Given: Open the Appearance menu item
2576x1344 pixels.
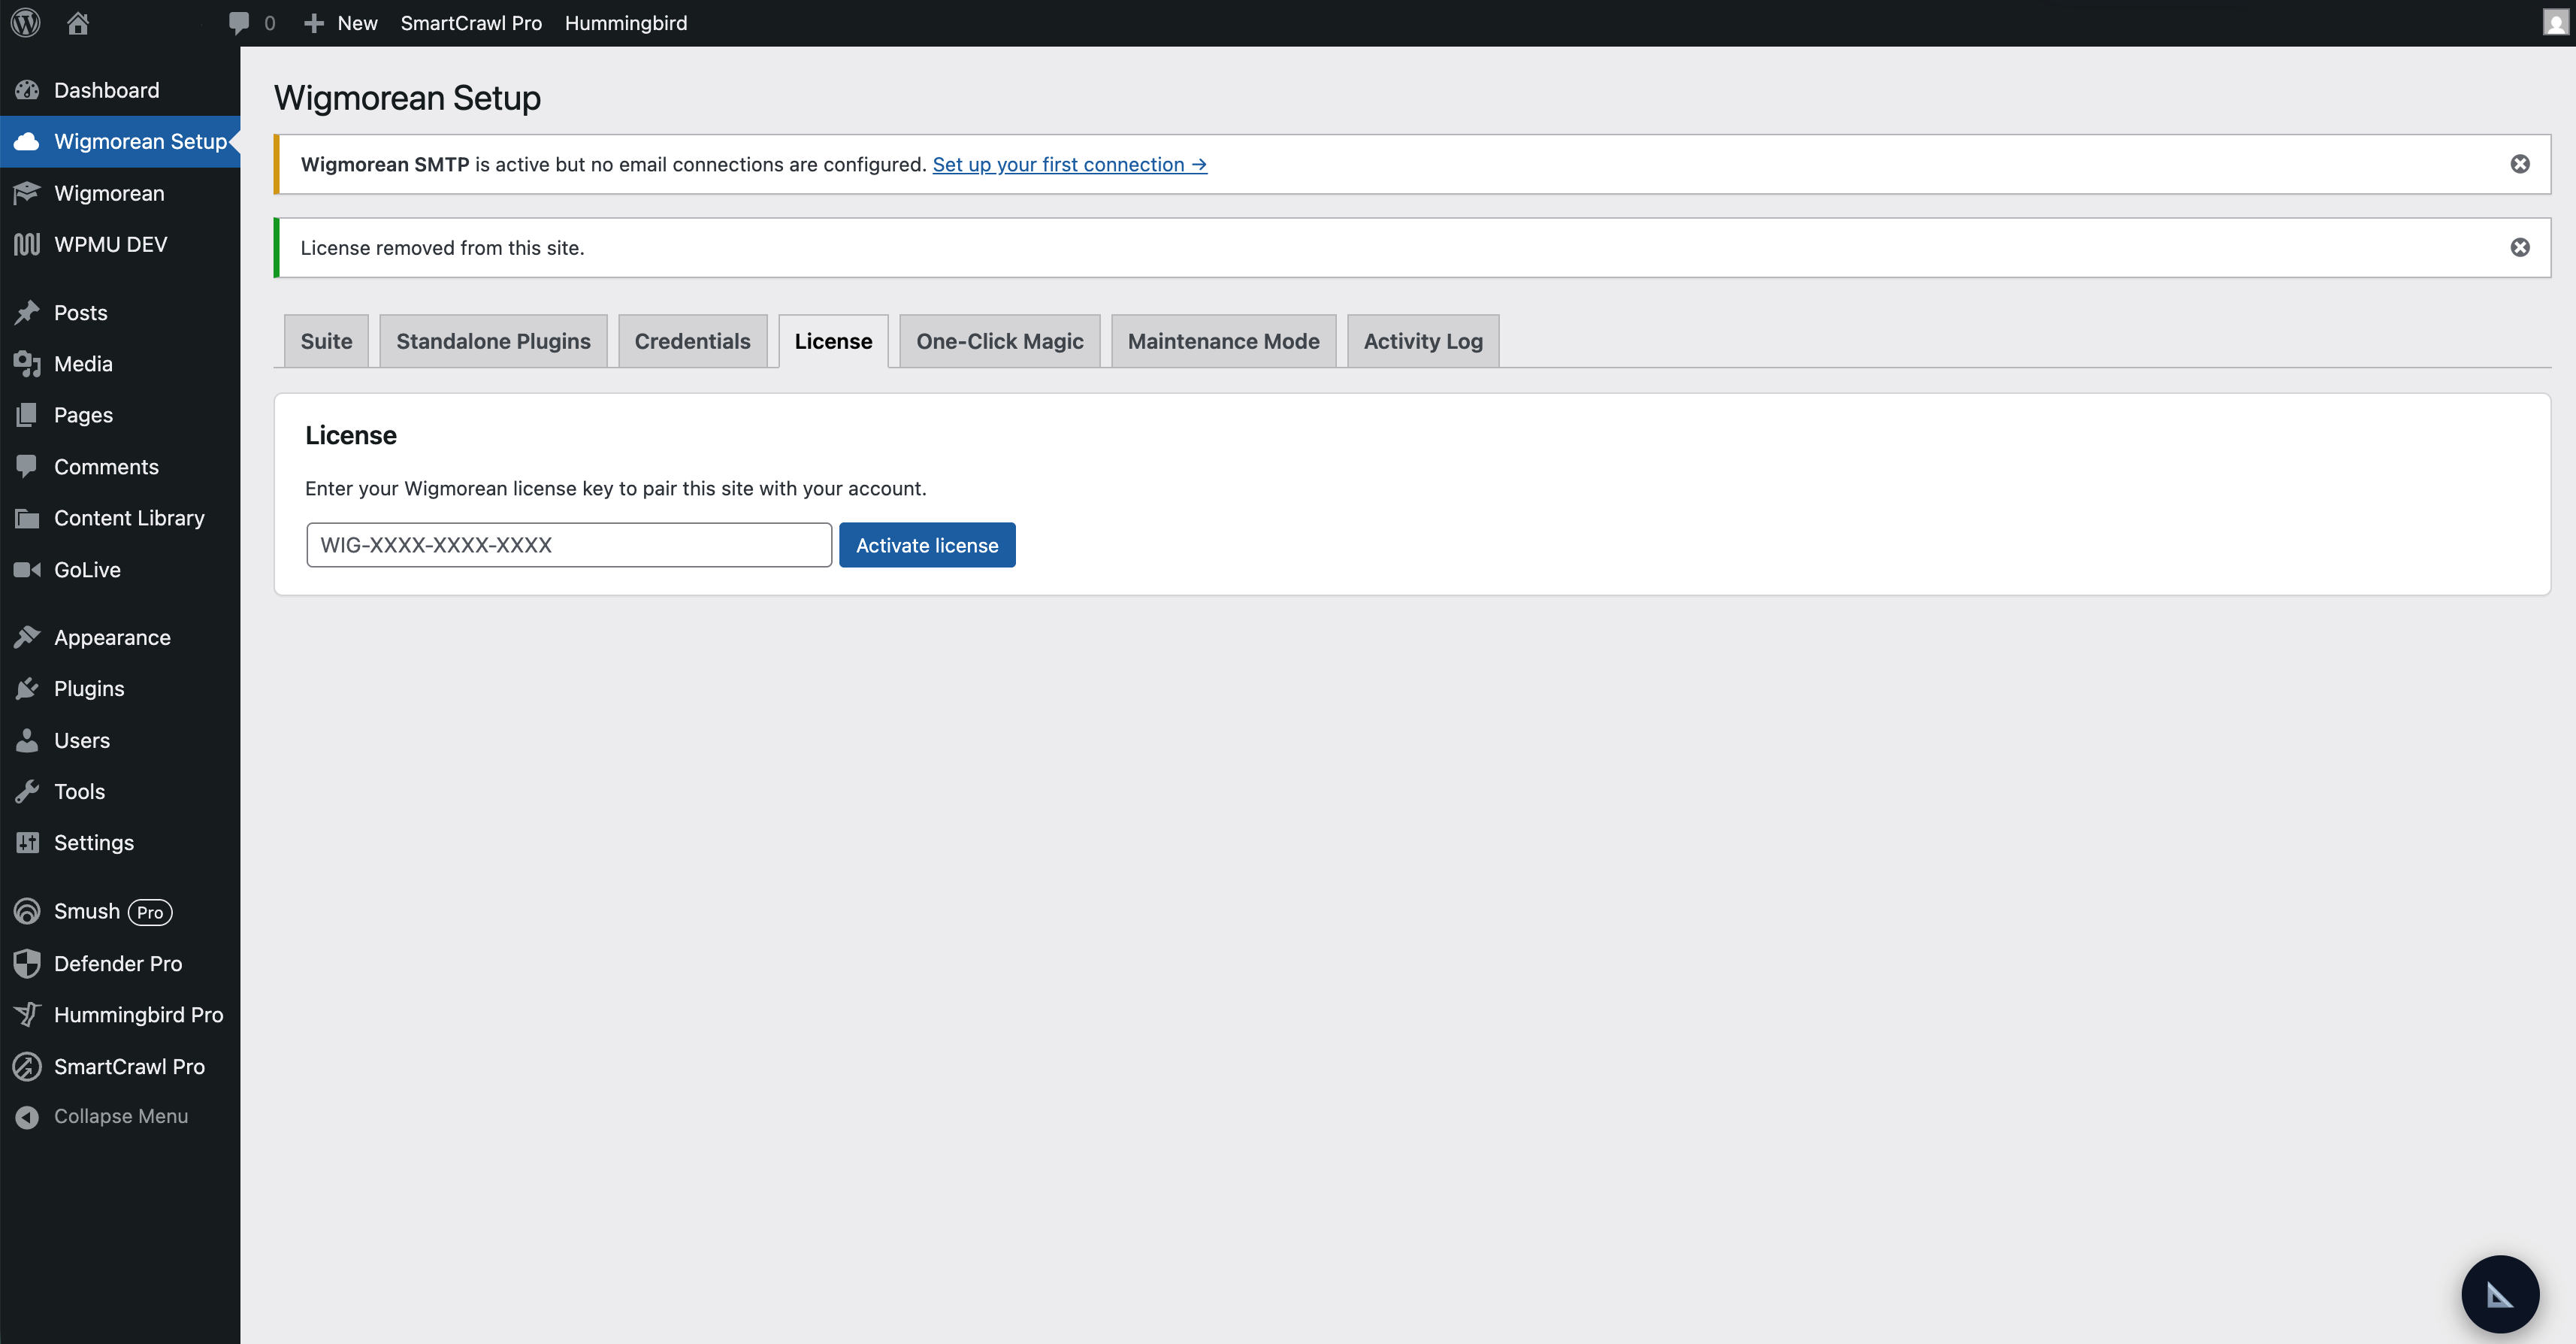Looking at the screenshot, I should pyautogui.click(x=120, y=637).
